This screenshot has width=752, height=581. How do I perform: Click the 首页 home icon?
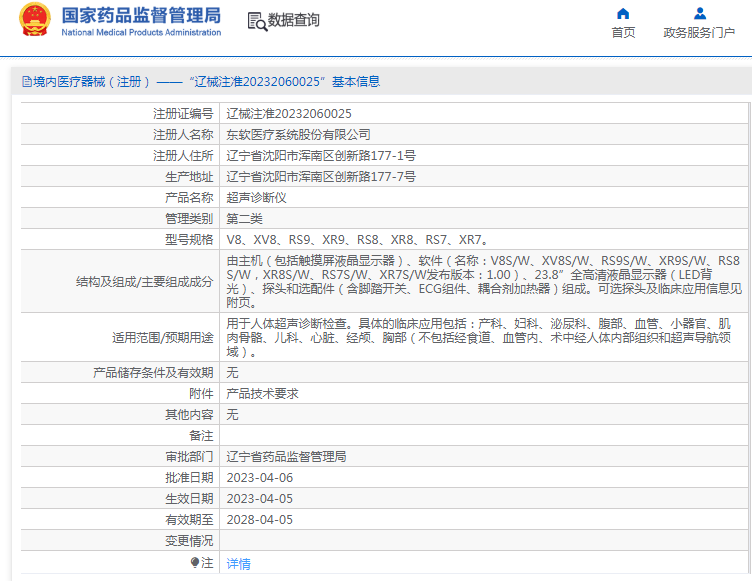623,13
